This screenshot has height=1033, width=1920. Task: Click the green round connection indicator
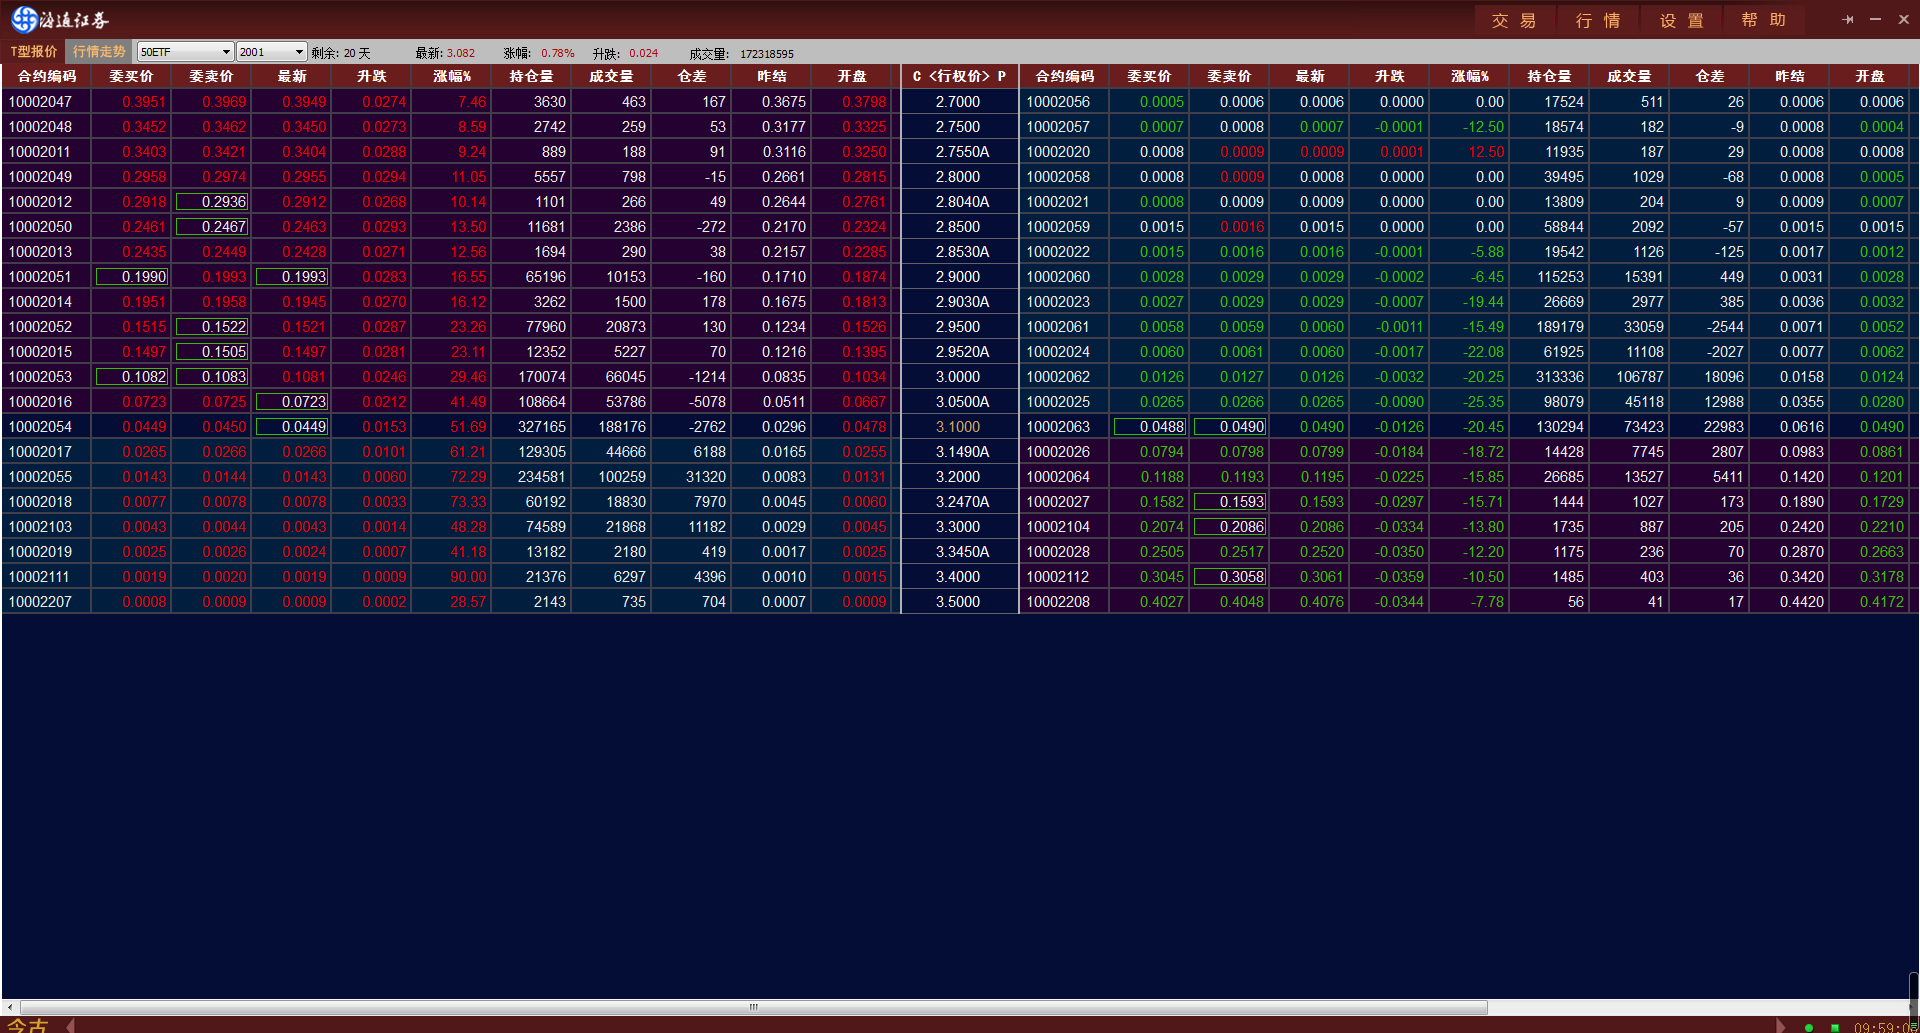pyautogui.click(x=1808, y=1027)
